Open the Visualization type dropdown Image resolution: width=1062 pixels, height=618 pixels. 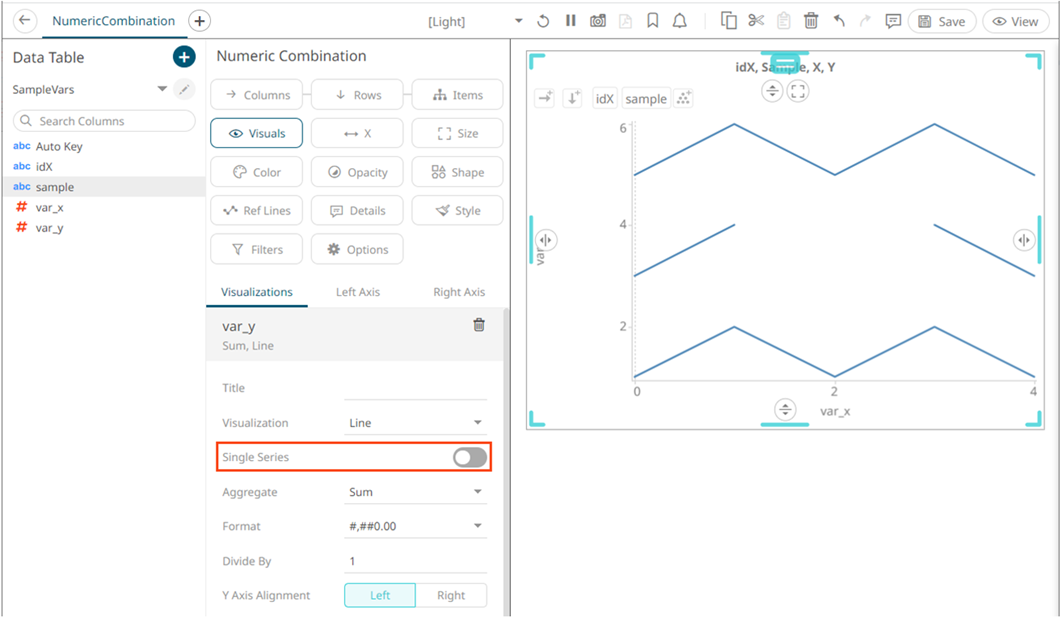tap(415, 423)
